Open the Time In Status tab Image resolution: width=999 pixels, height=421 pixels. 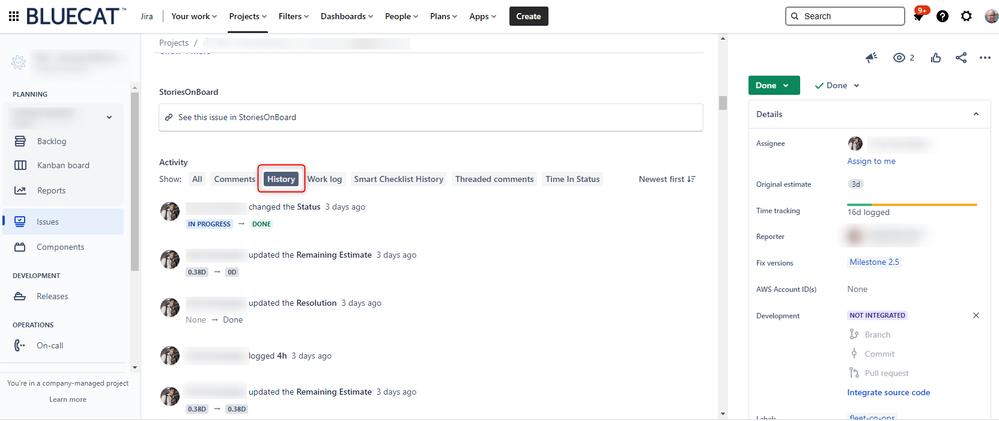tap(573, 179)
